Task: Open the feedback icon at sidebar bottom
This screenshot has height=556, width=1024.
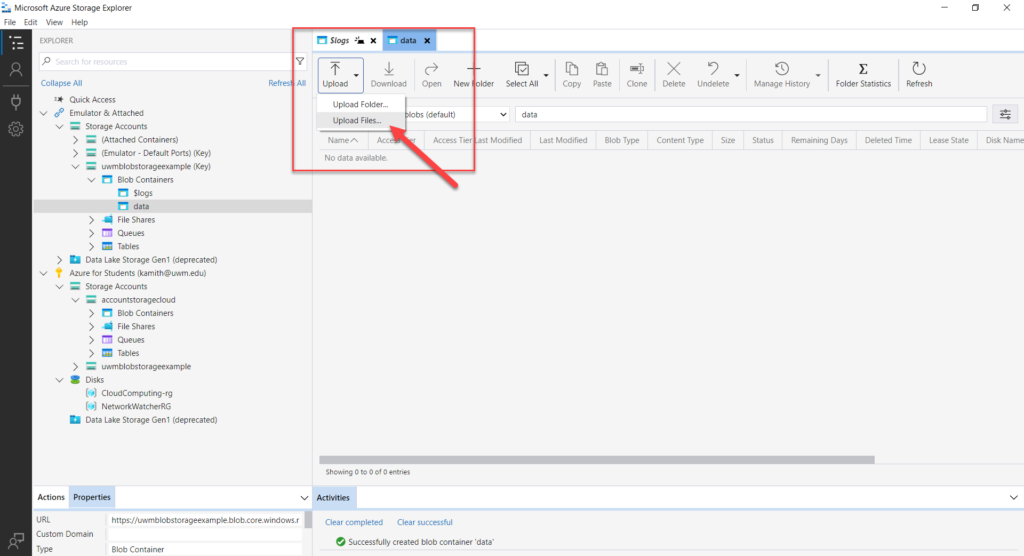Action: [16, 540]
